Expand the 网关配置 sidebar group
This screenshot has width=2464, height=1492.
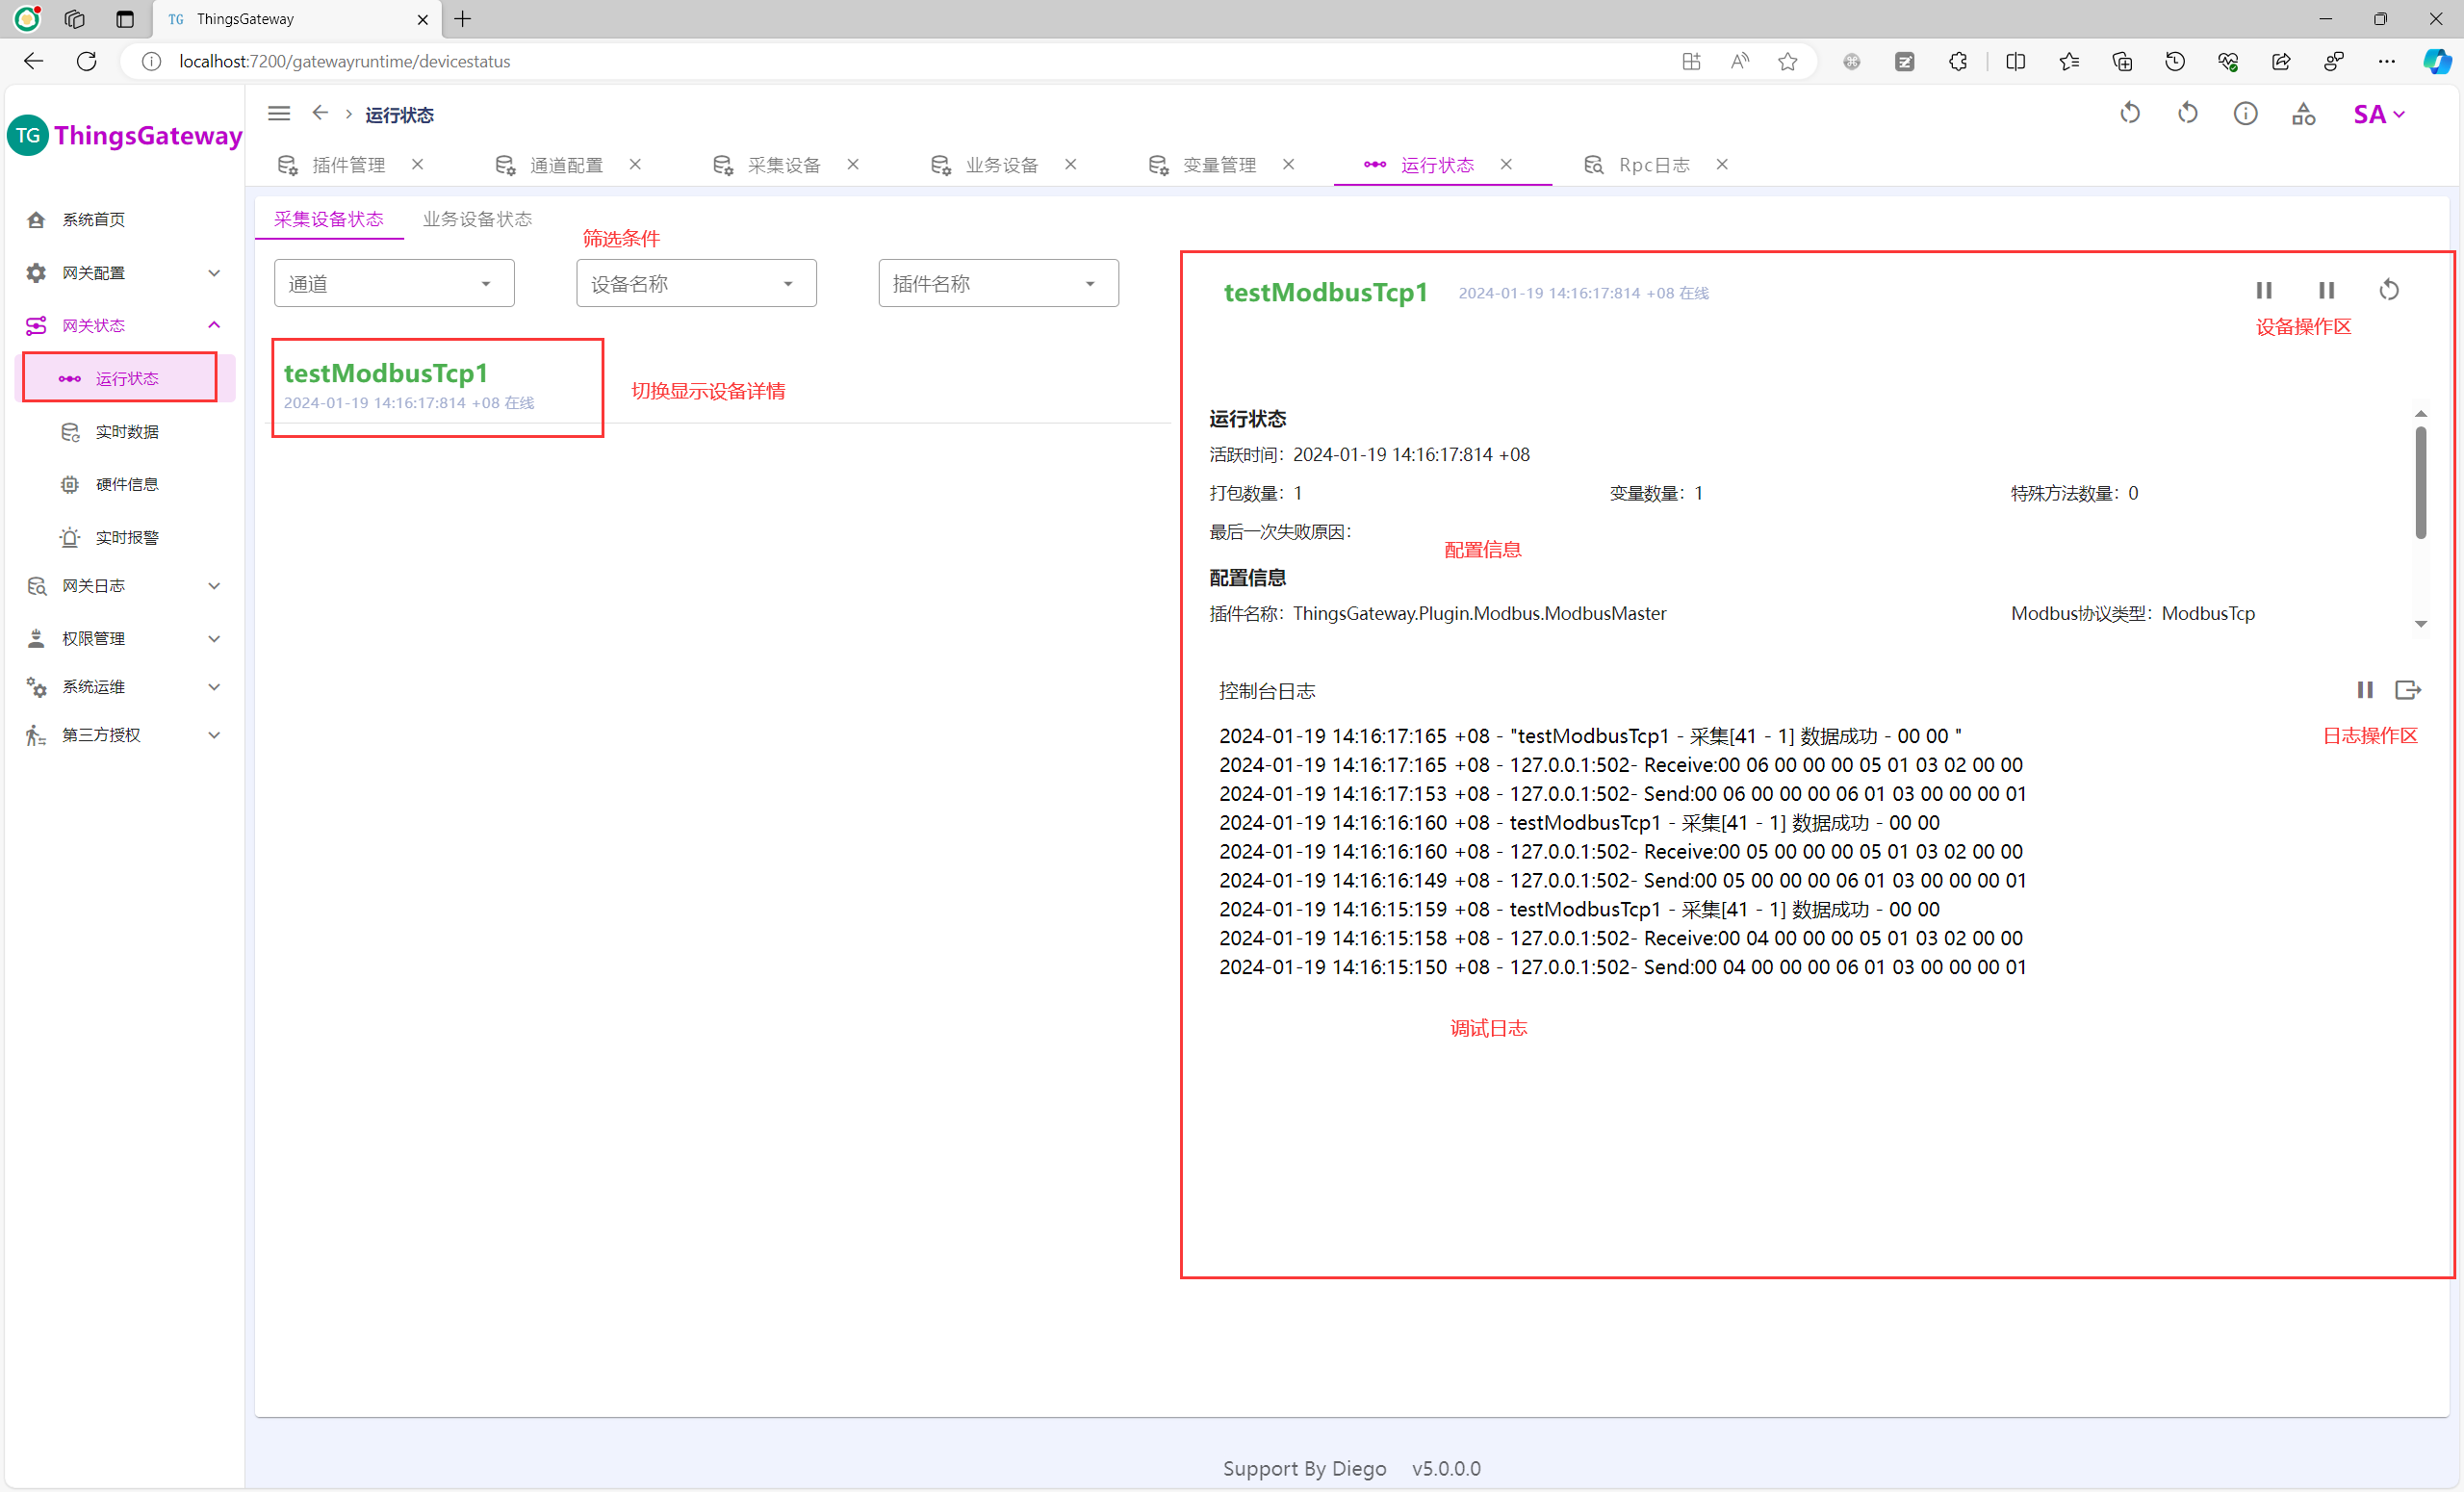pos(122,273)
